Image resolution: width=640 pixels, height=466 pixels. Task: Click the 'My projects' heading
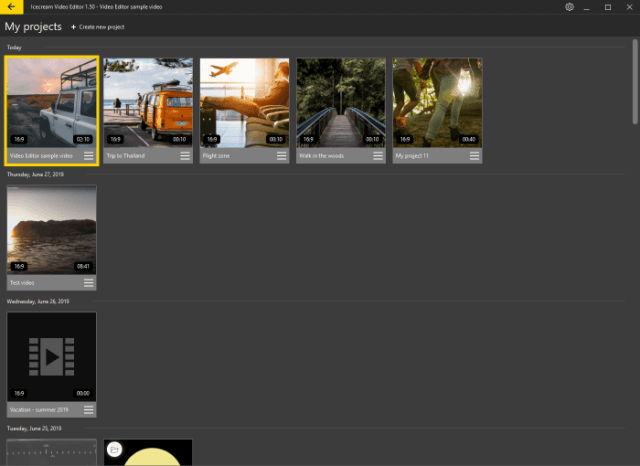[x=33, y=27]
